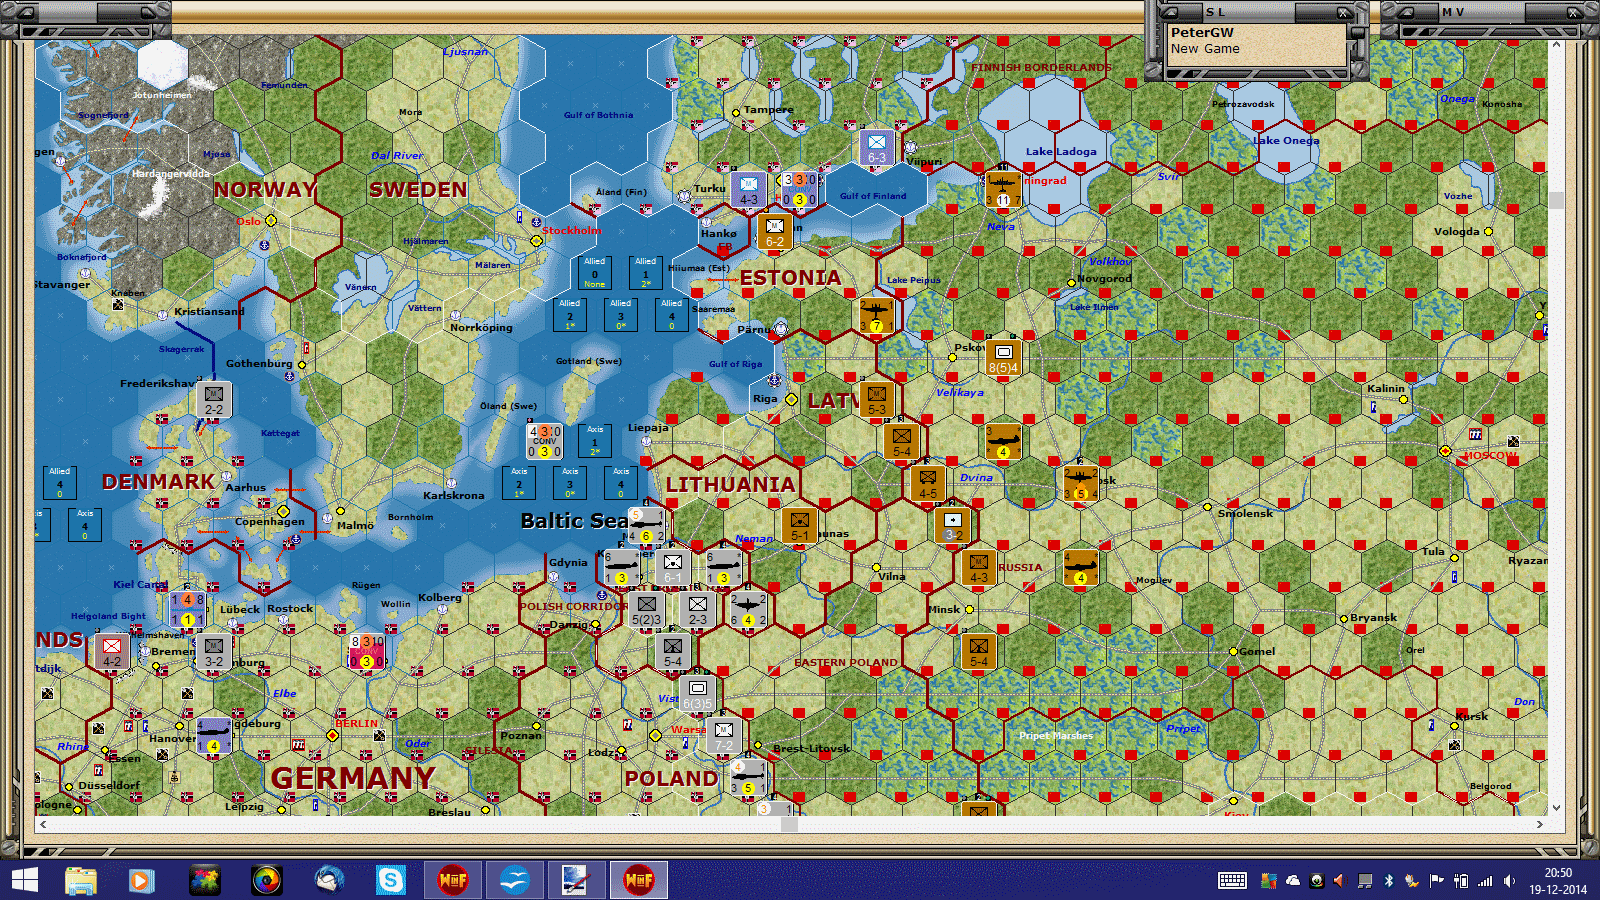Click the Vologda city label
The height and width of the screenshot is (900, 1600).
(1456, 231)
